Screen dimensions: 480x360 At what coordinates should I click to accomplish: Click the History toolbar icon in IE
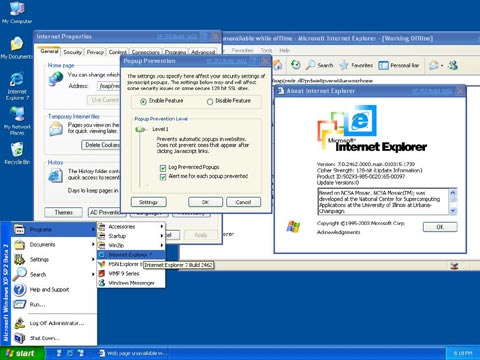click(x=295, y=65)
